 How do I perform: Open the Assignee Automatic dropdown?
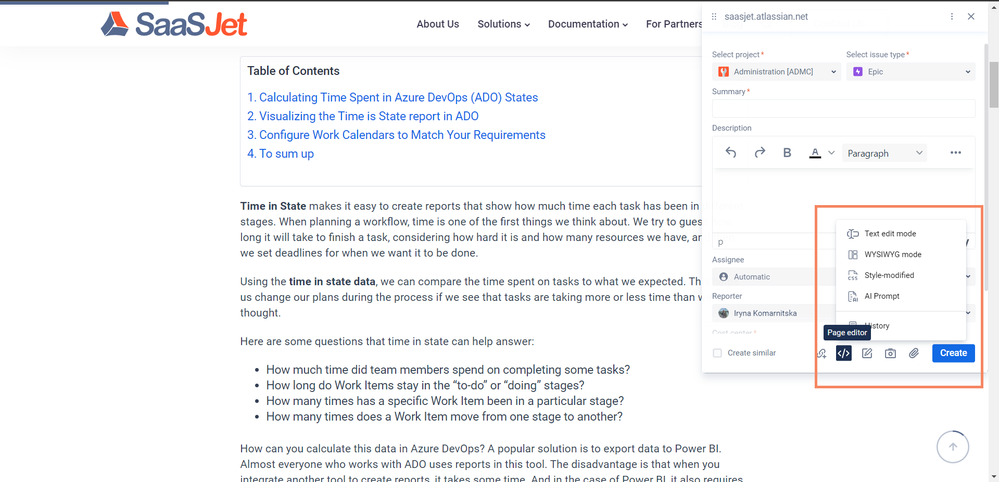(844, 277)
